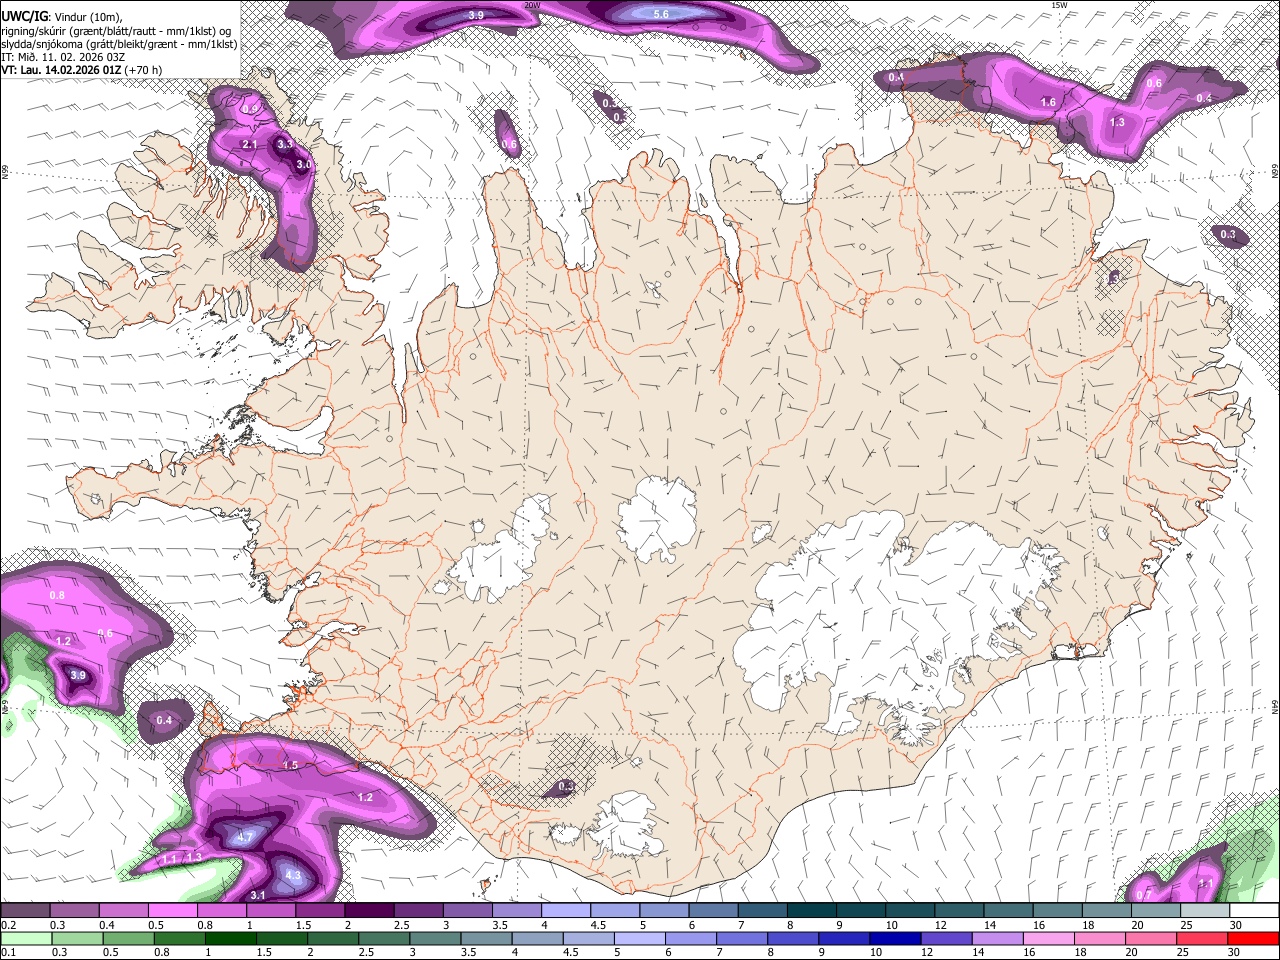
Task: Select bottom legend swatch between 0.1 and 0.3
Action: coord(27,938)
